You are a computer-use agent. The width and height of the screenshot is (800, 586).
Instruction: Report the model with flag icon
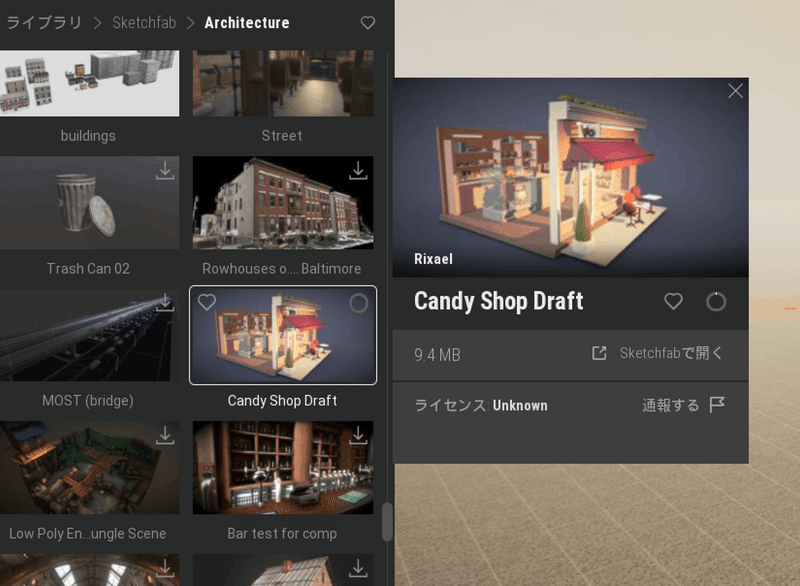717,405
